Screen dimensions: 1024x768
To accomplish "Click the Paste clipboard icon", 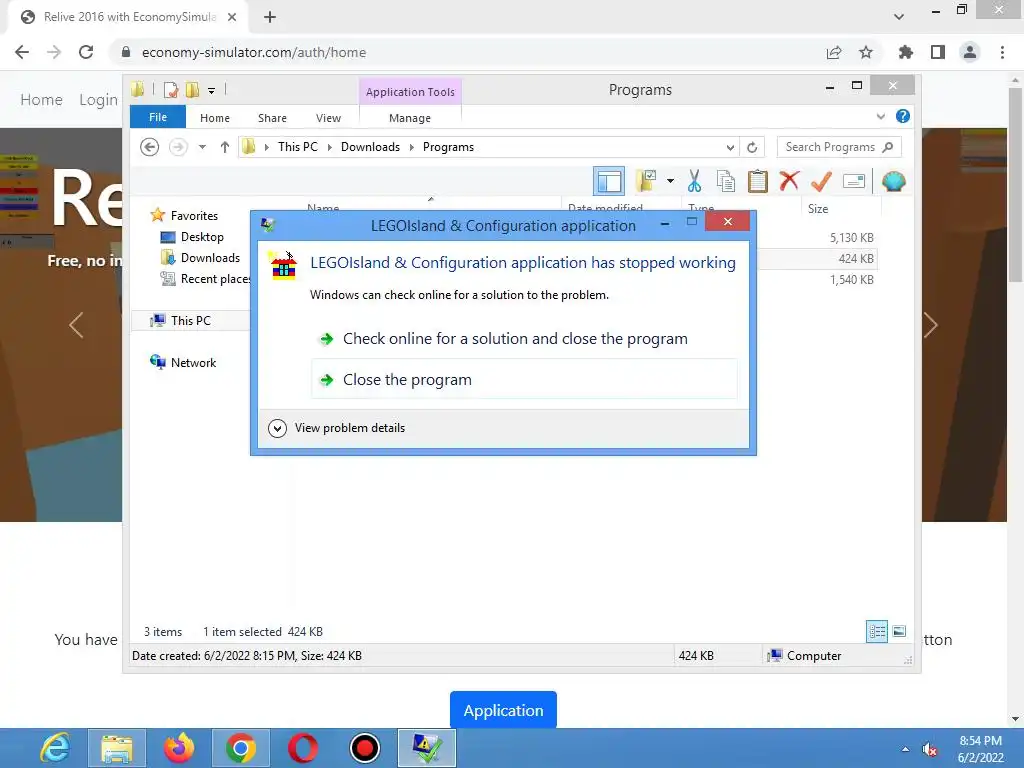I will [758, 182].
